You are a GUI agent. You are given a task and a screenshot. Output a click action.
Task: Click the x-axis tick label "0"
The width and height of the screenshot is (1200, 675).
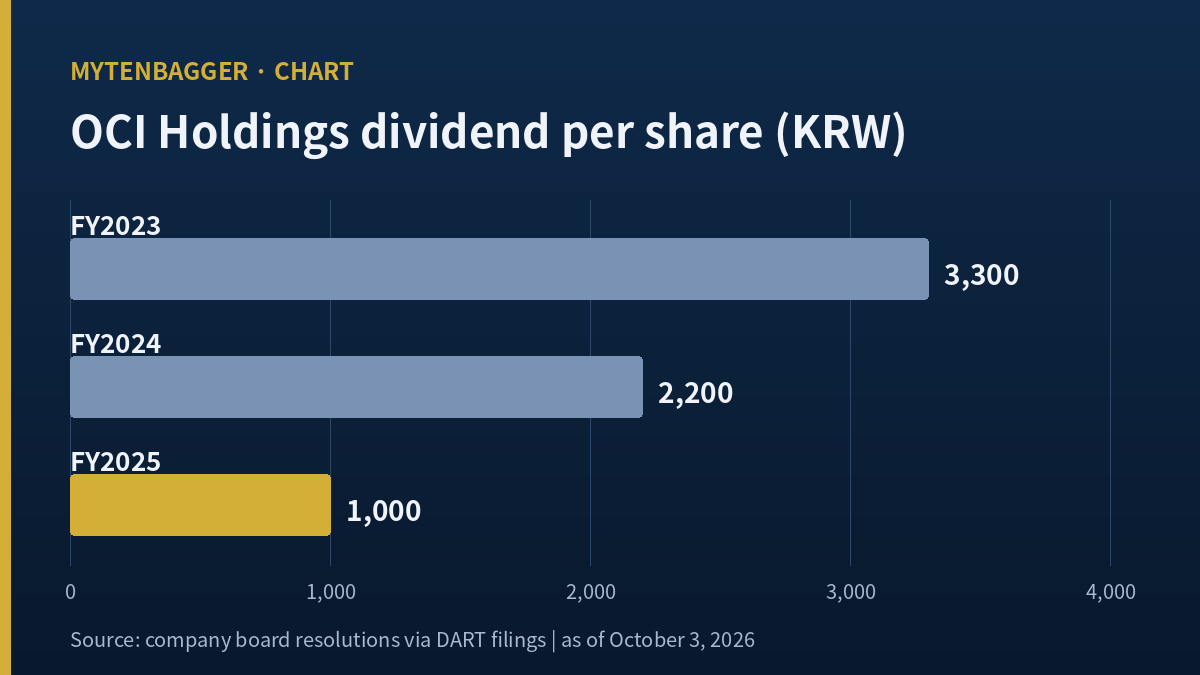click(70, 592)
